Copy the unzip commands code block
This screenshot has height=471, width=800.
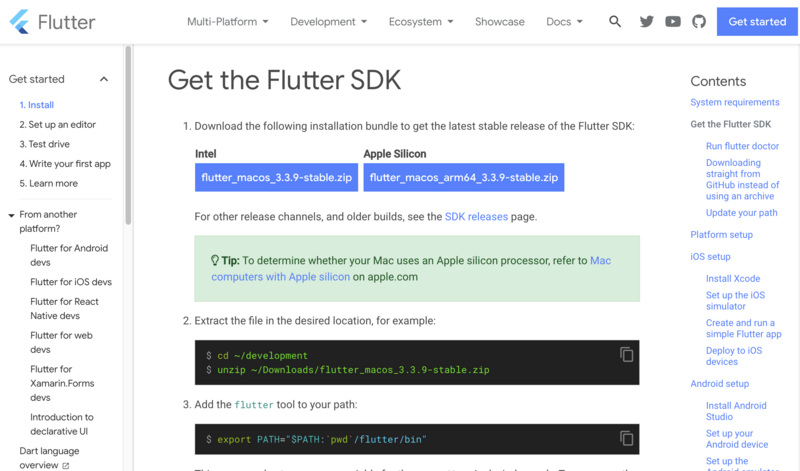627,354
